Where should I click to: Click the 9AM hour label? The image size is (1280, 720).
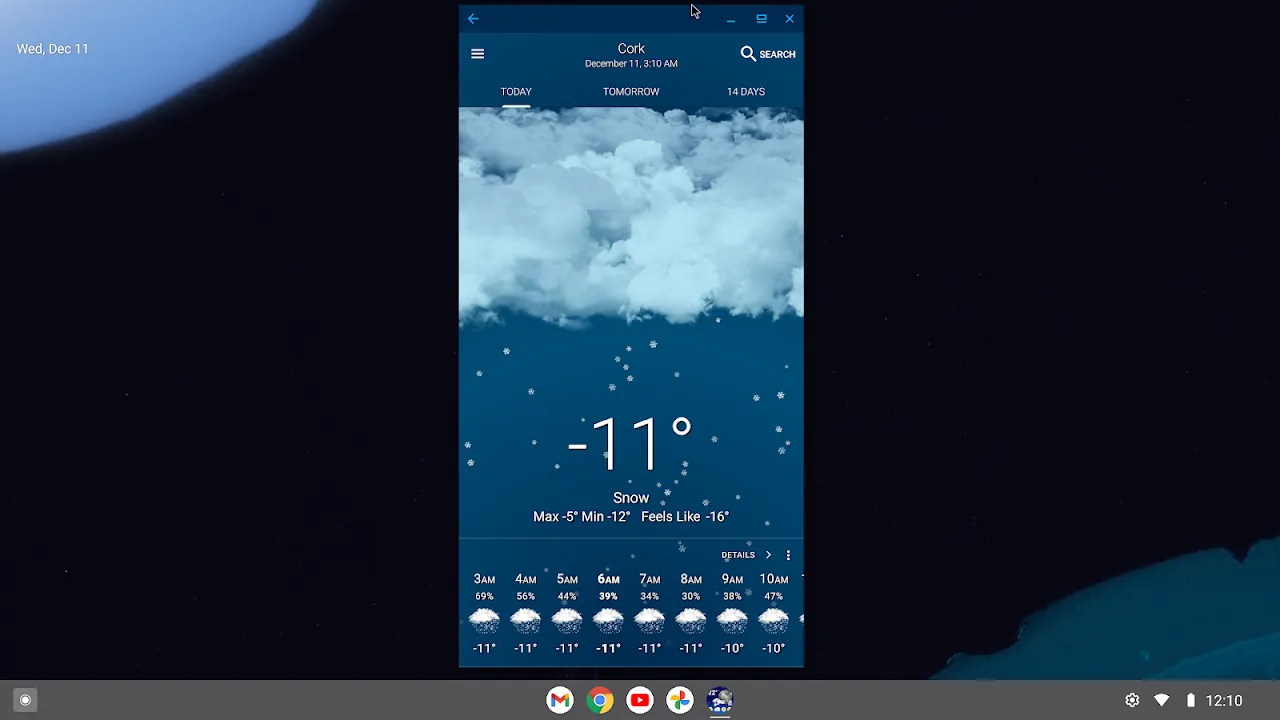click(x=732, y=579)
